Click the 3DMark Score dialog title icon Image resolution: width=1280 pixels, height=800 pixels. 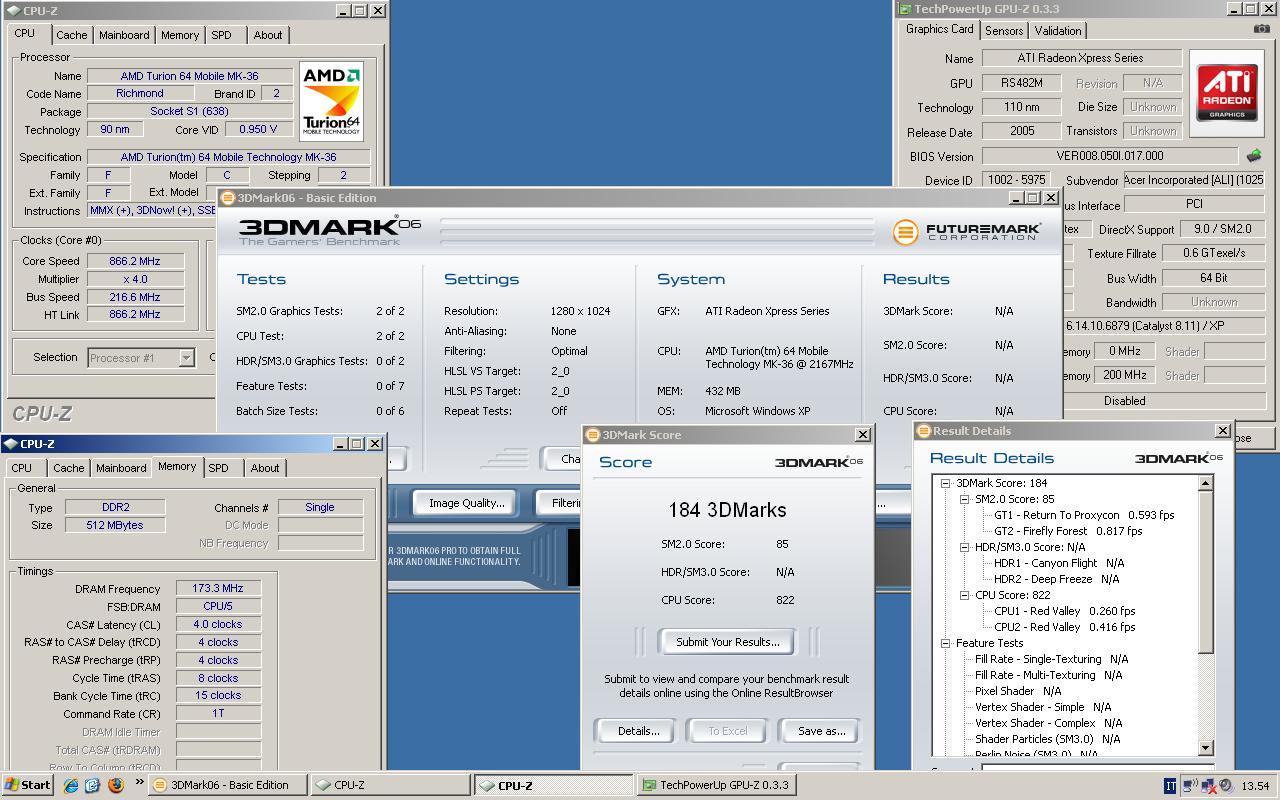click(592, 435)
